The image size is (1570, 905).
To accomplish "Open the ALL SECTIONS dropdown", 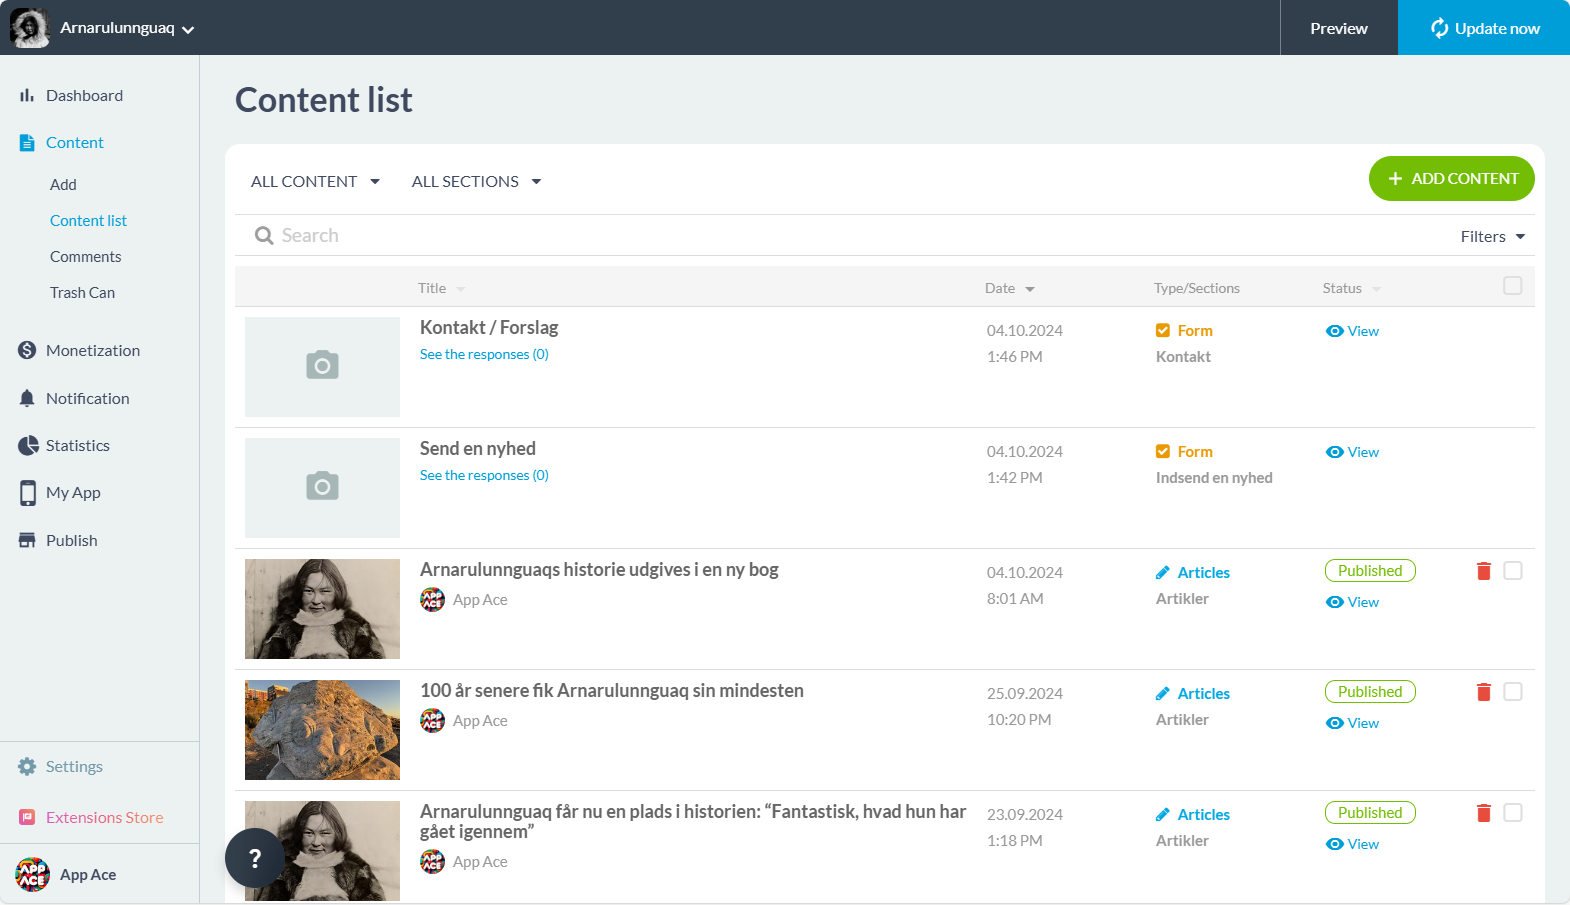I will [476, 182].
